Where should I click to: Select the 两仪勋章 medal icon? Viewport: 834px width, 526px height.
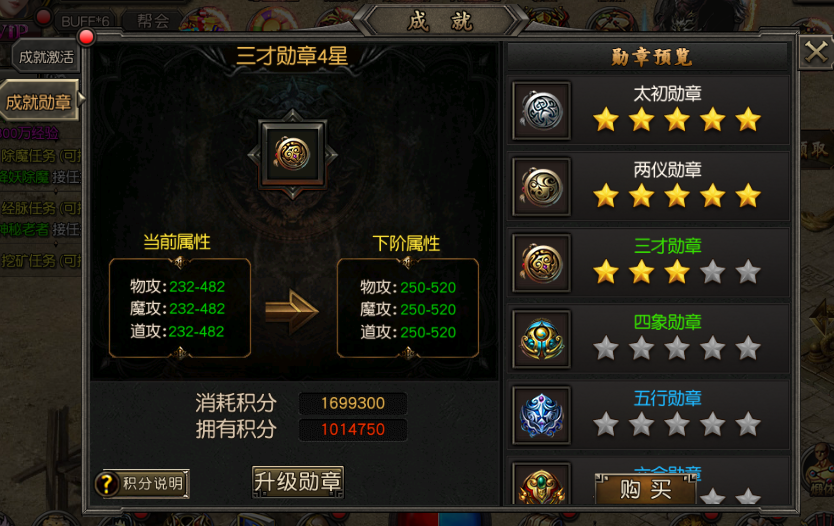[541, 187]
